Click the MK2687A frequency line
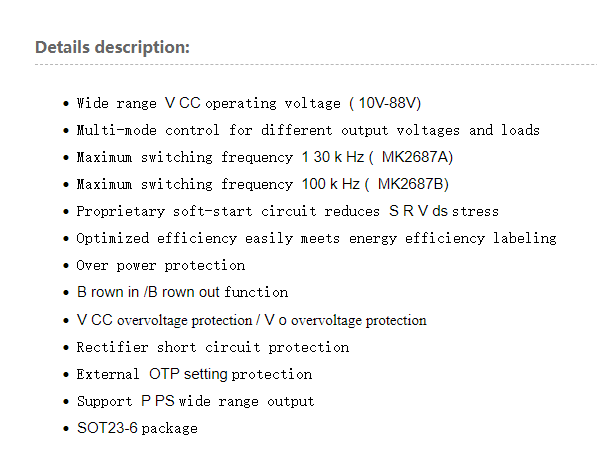This screenshot has width=597, height=463. click(x=265, y=157)
